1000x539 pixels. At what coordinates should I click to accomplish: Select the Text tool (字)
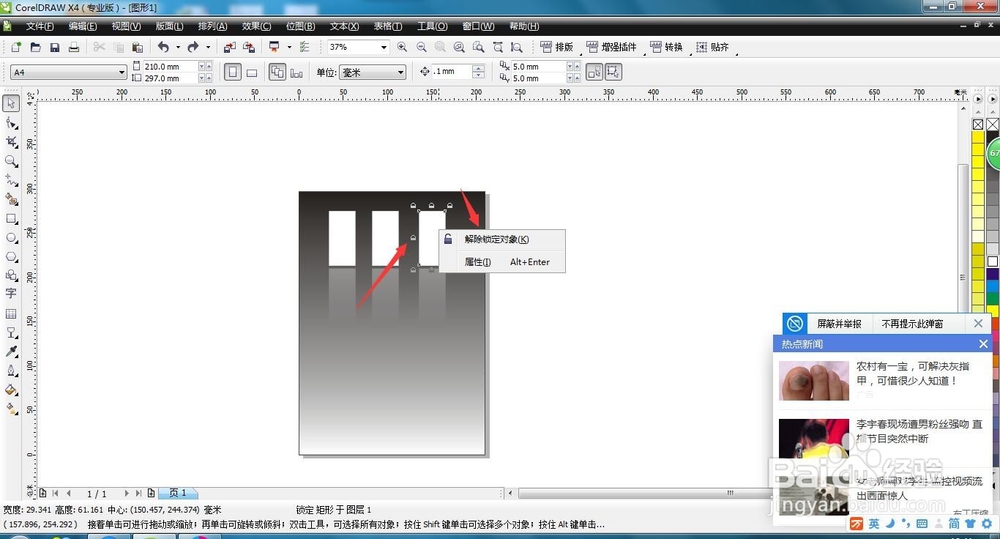11,293
